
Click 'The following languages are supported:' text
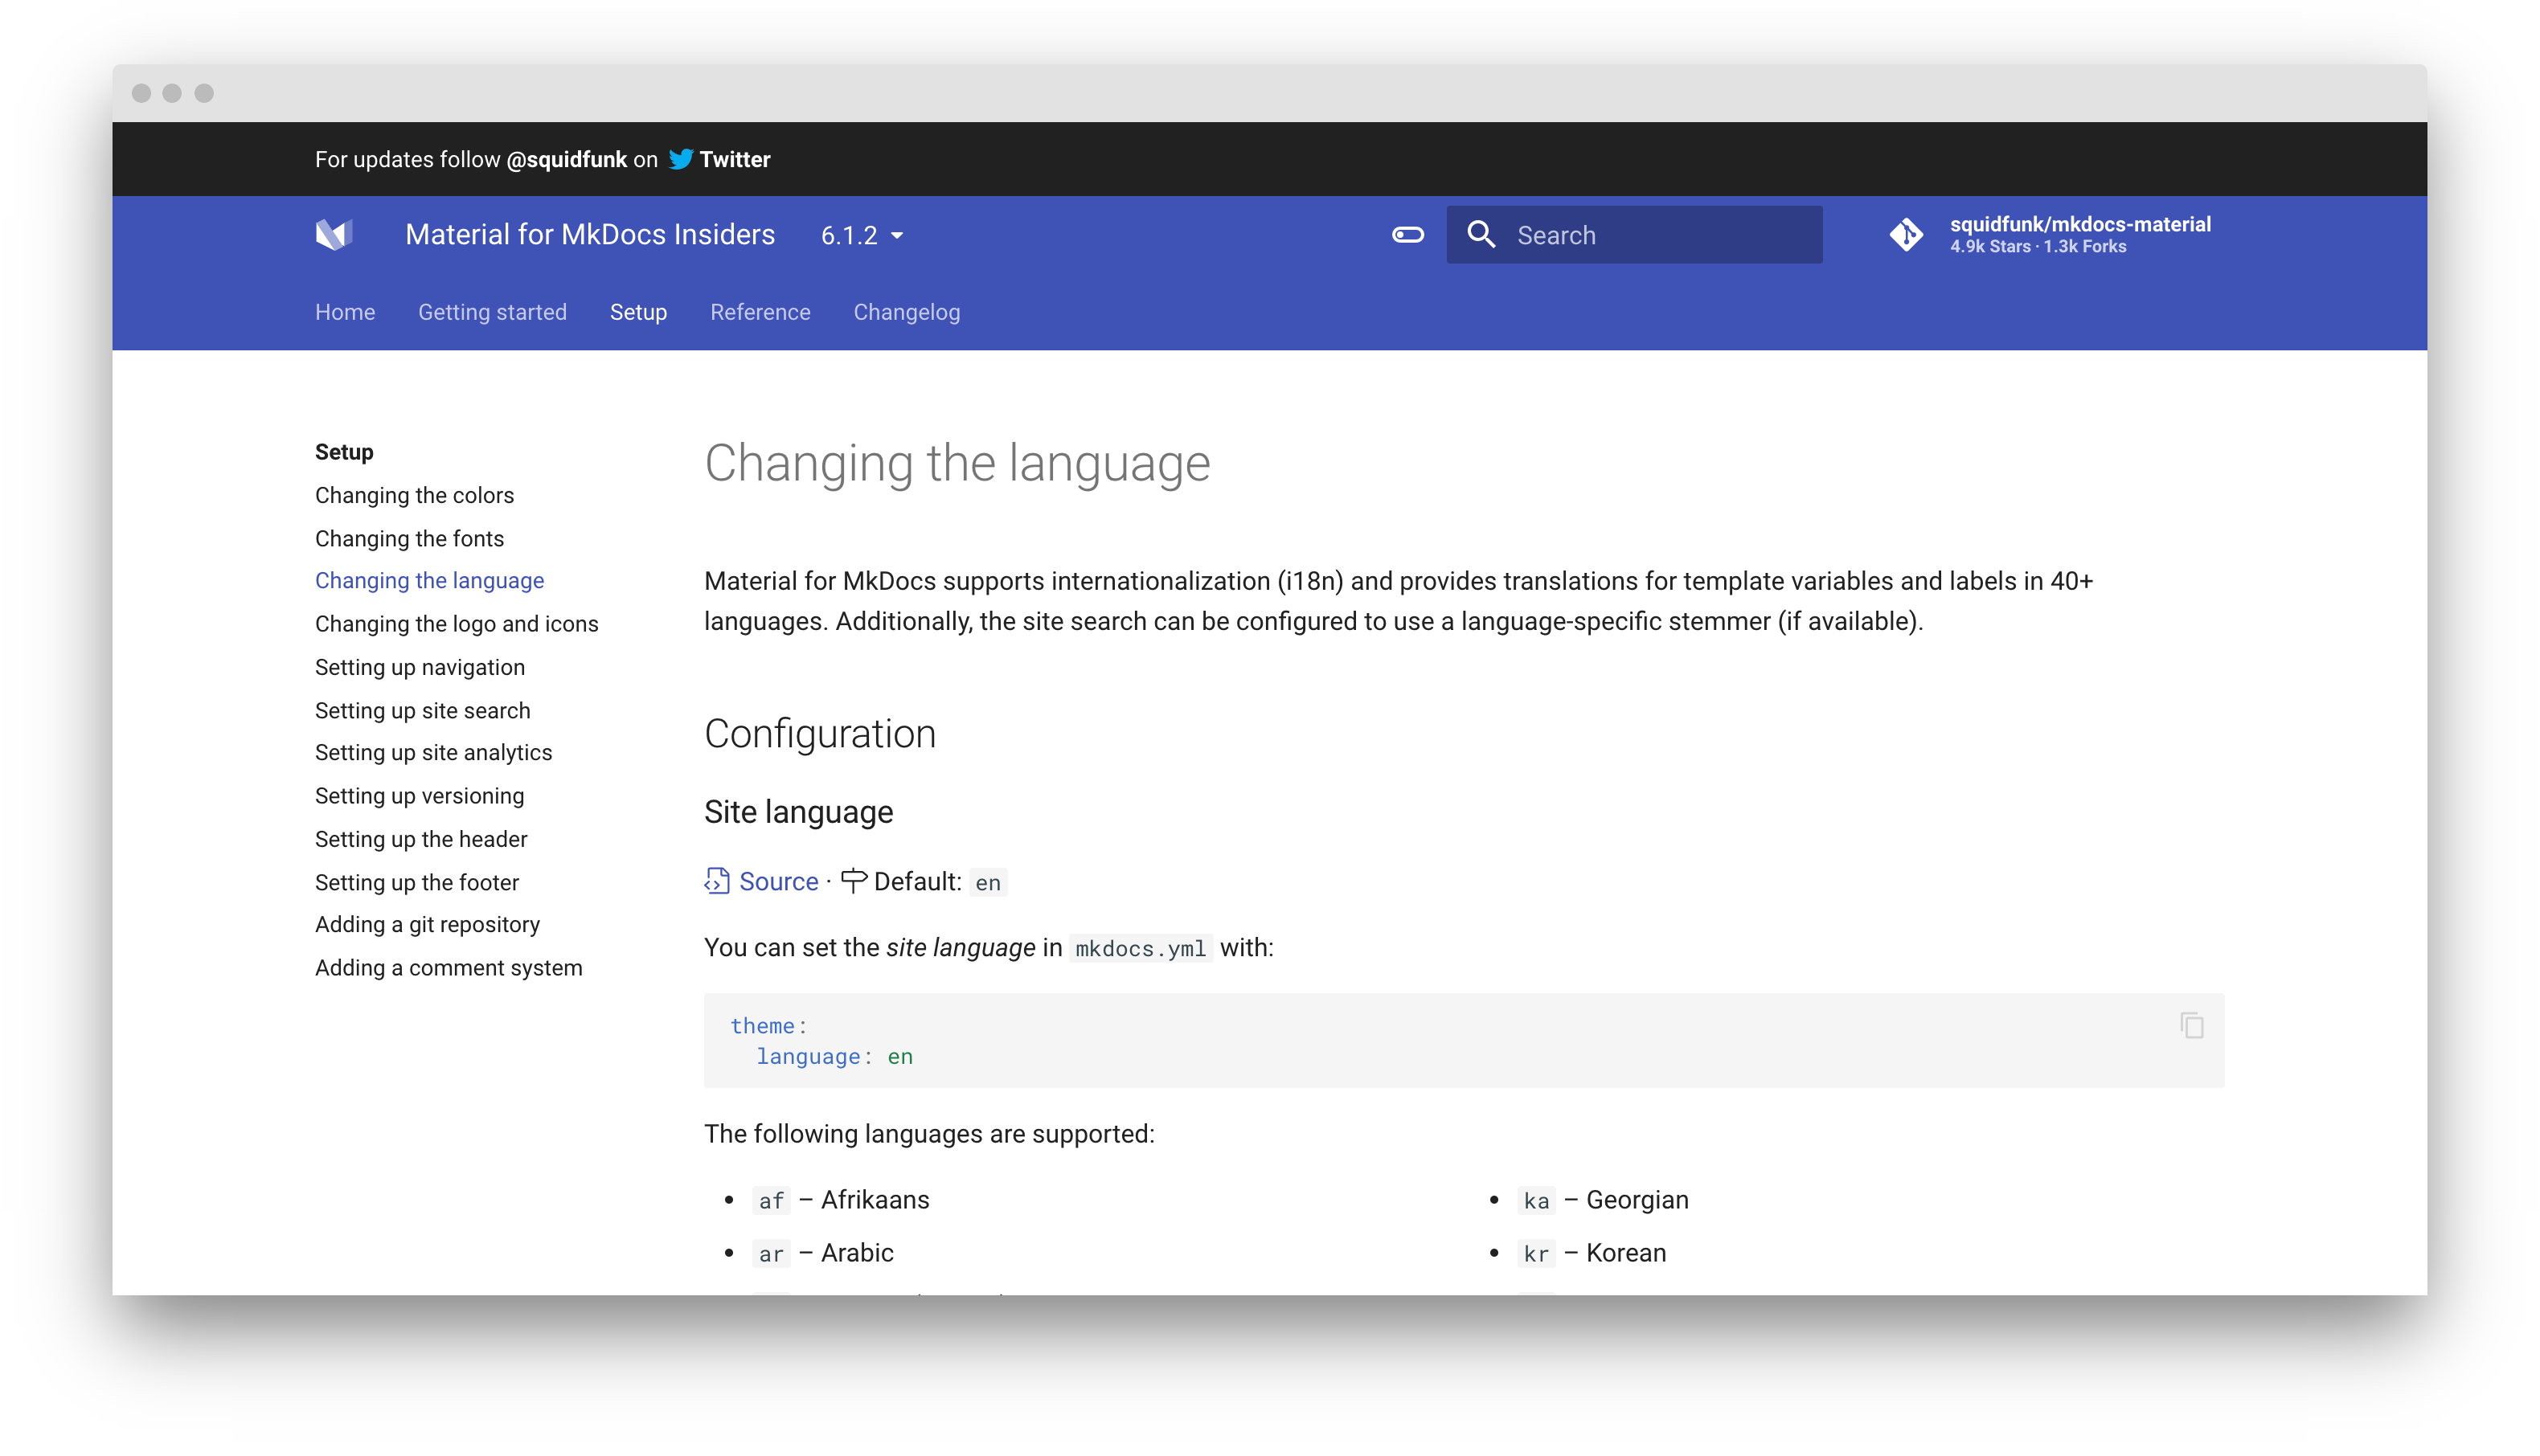click(x=929, y=1134)
